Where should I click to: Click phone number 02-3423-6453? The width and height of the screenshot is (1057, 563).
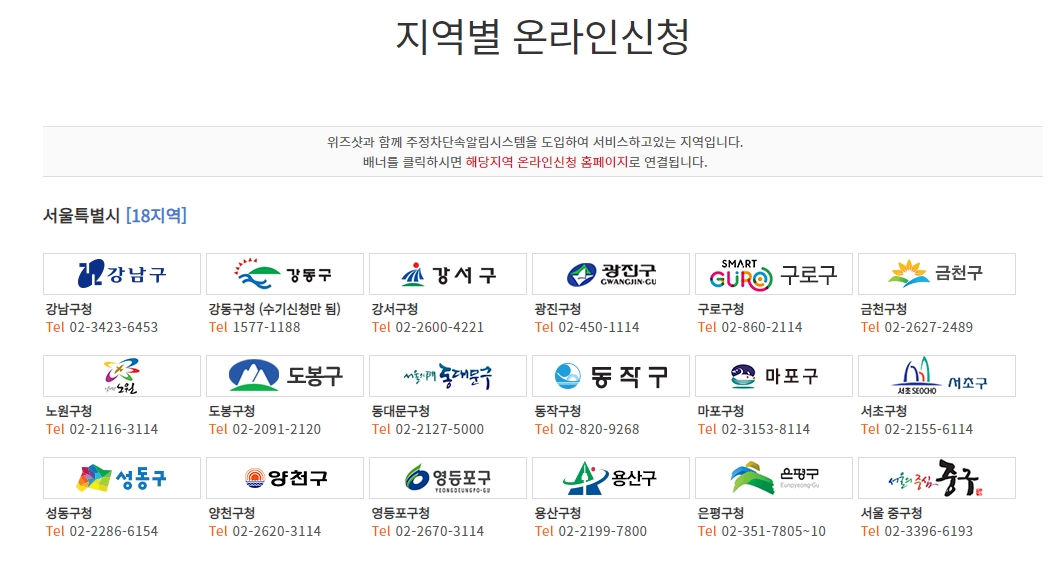(113, 328)
